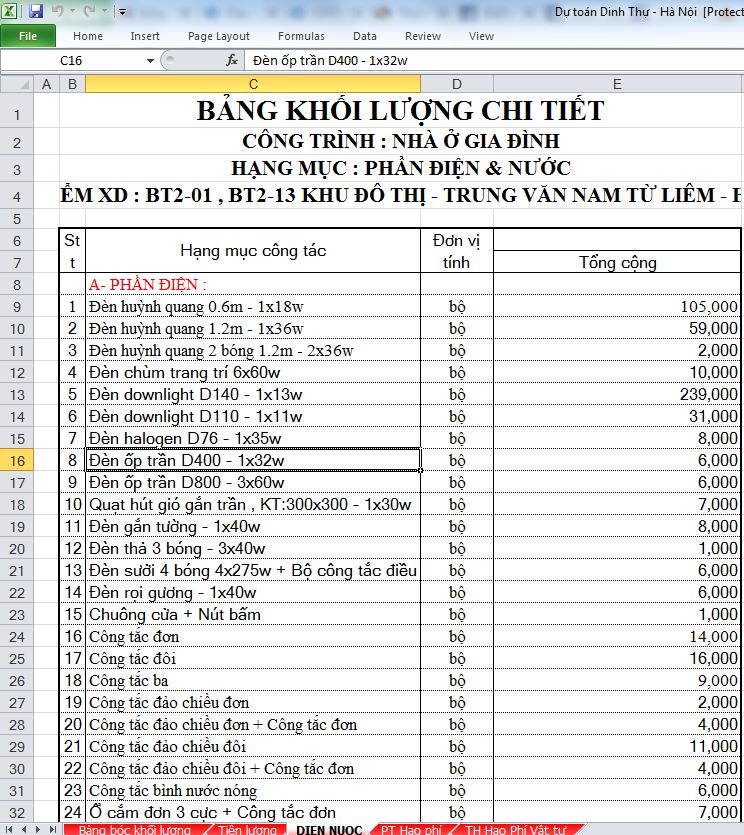Select column A header

46,84
